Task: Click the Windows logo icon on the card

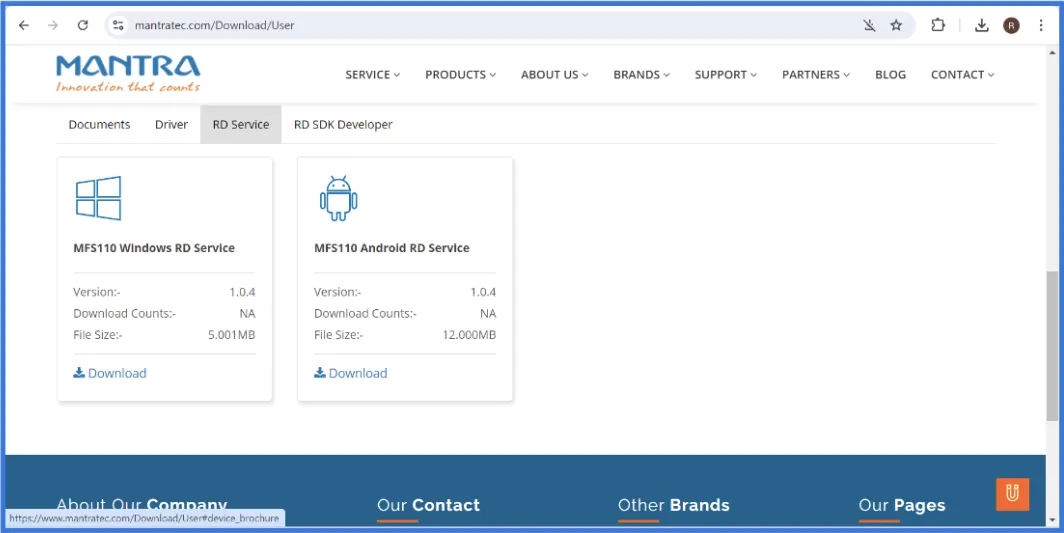Action: [x=98, y=198]
